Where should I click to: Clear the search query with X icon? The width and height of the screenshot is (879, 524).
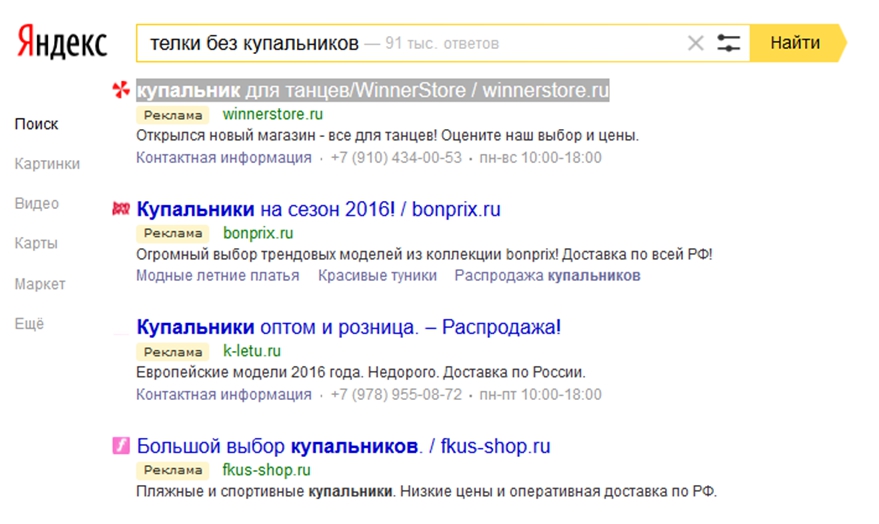(695, 43)
